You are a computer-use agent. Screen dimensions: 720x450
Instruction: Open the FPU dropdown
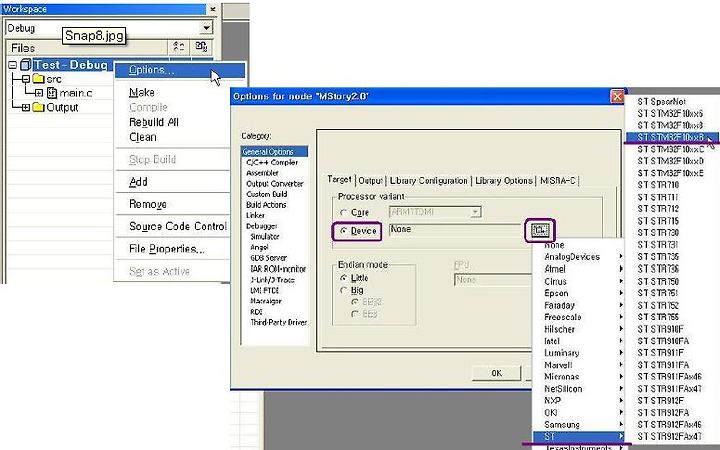492,280
